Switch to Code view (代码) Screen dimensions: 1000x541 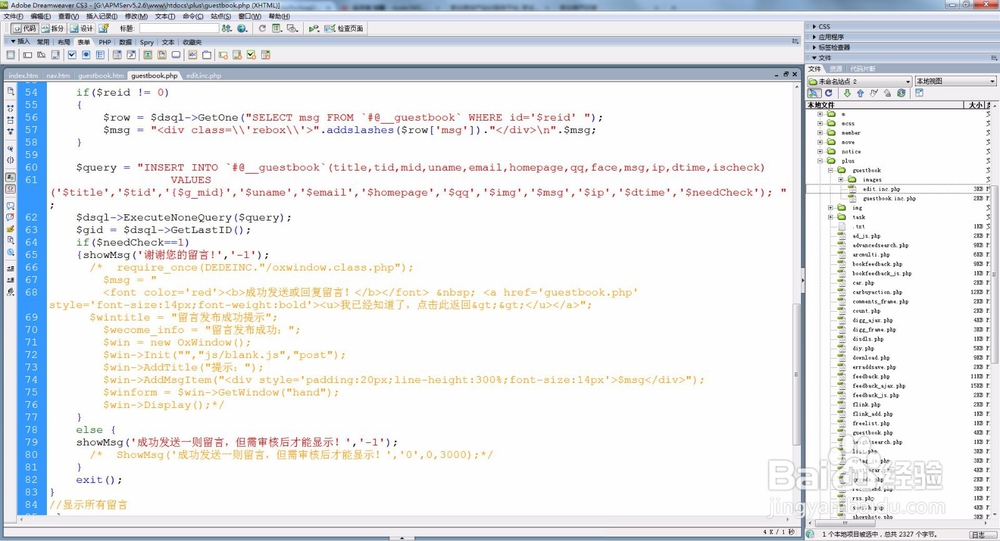pos(25,29)
